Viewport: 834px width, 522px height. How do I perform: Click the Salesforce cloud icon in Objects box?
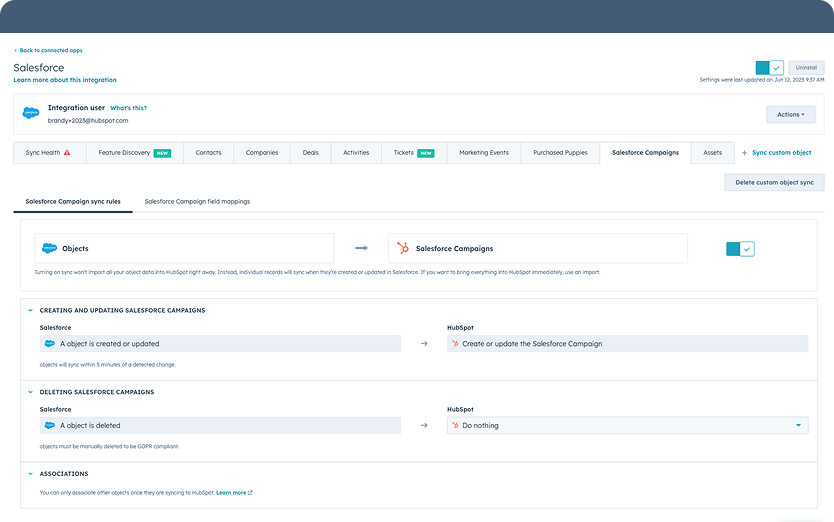click(x=49, y=248)
